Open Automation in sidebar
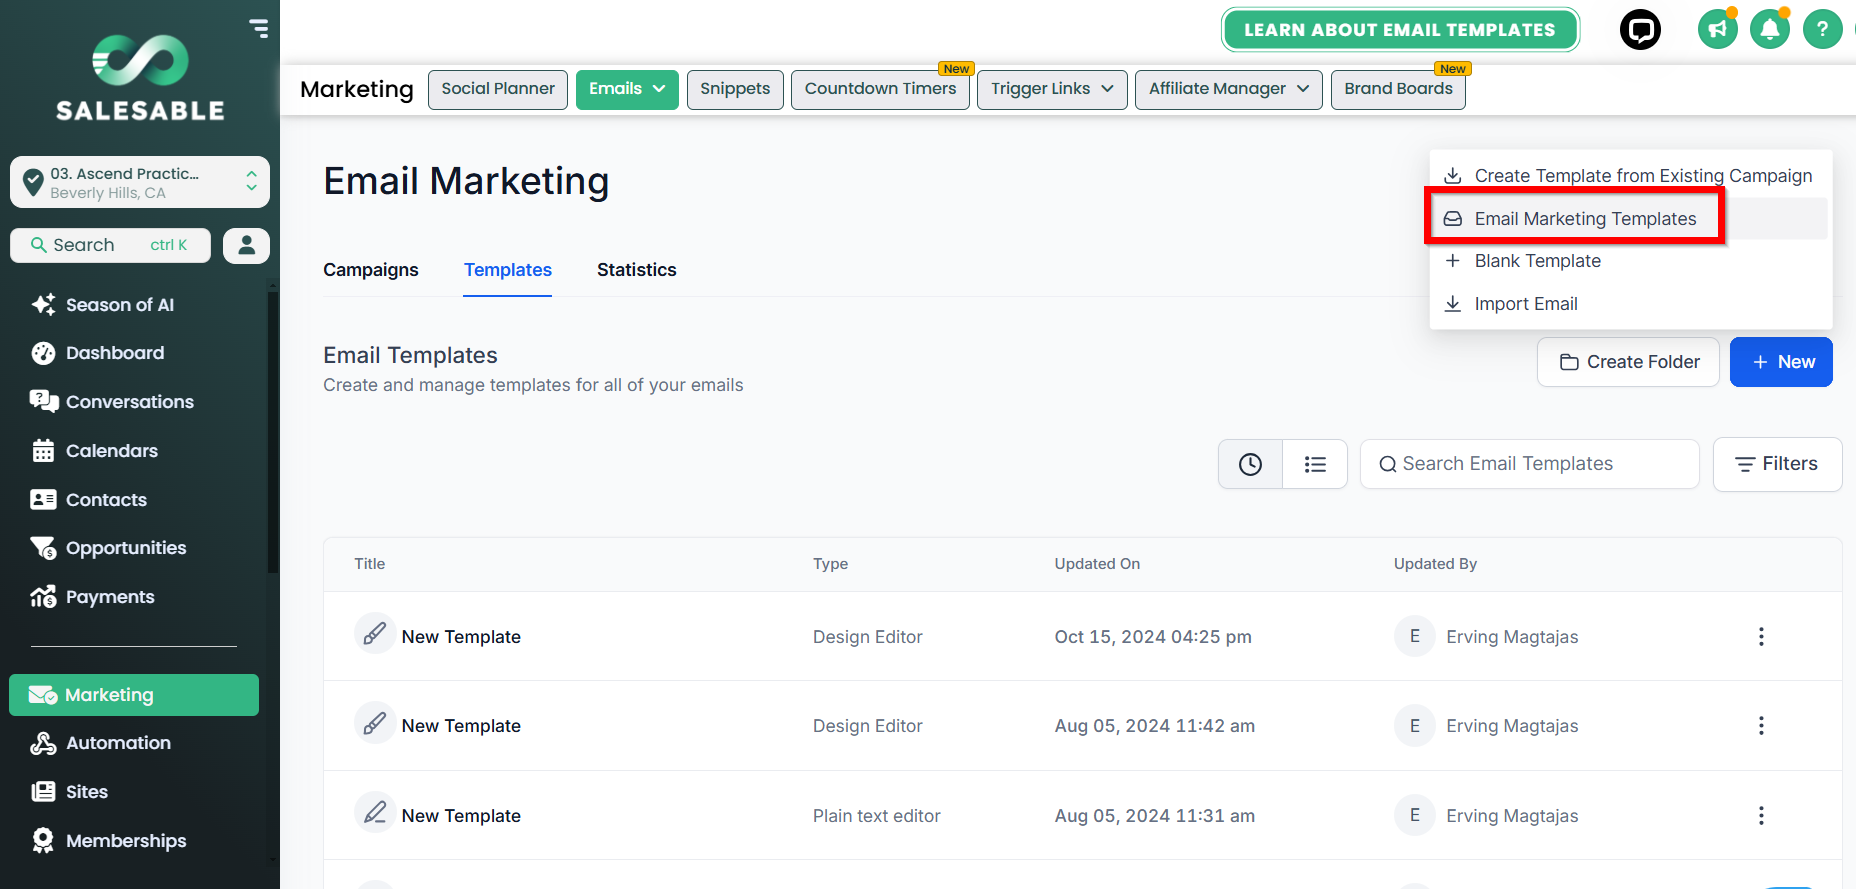The image size is (1856, 889). tap(100, 743)
